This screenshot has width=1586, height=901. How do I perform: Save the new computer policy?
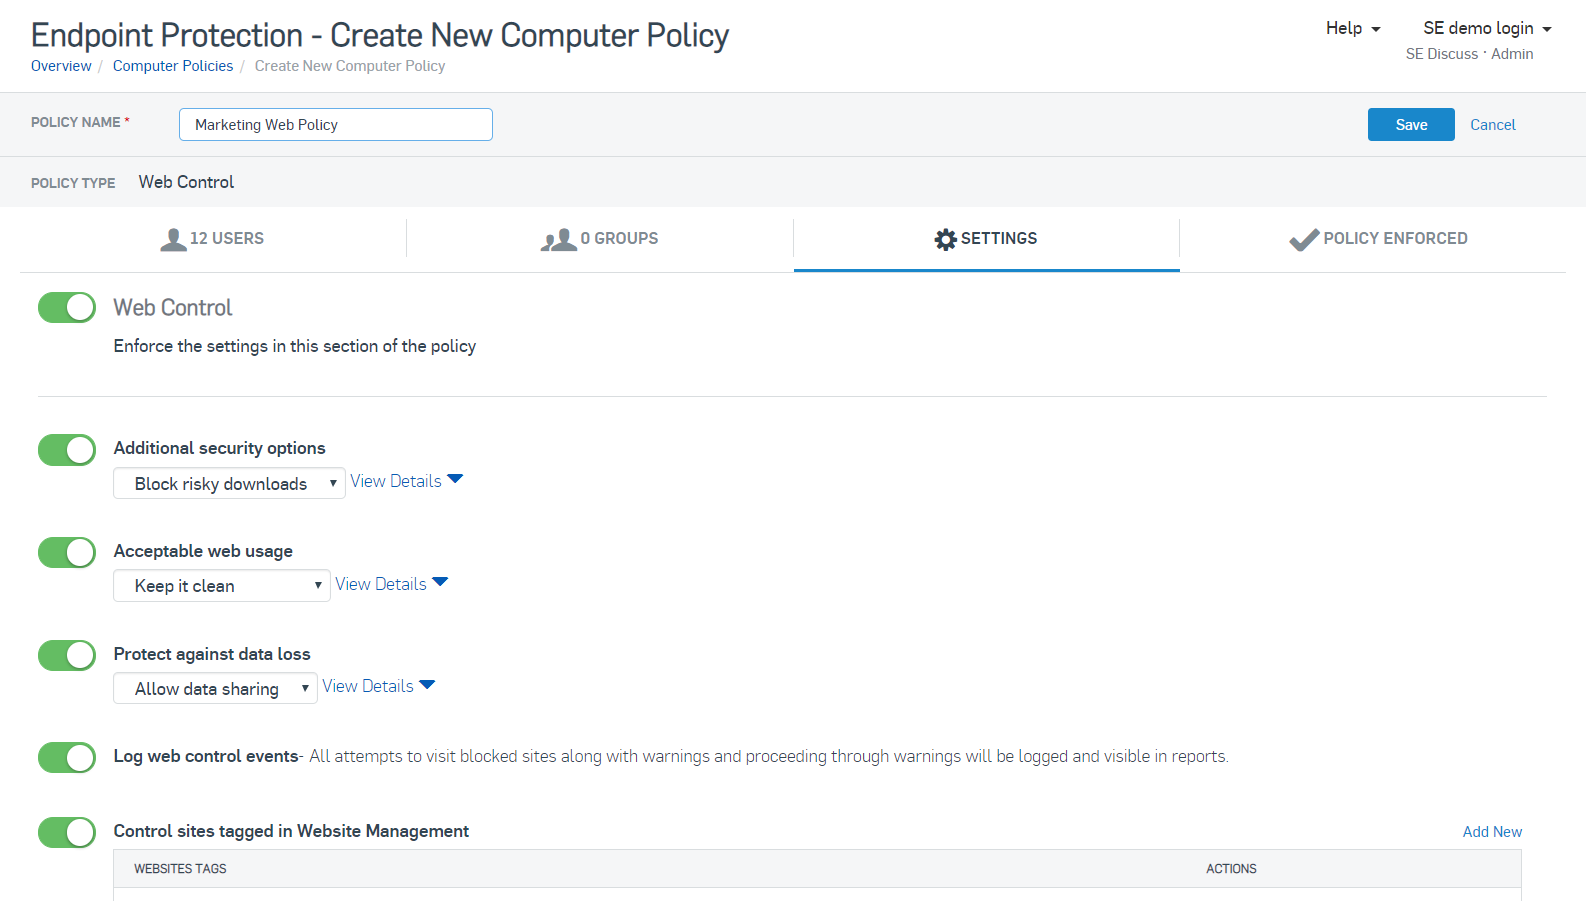coord(1410,125)
